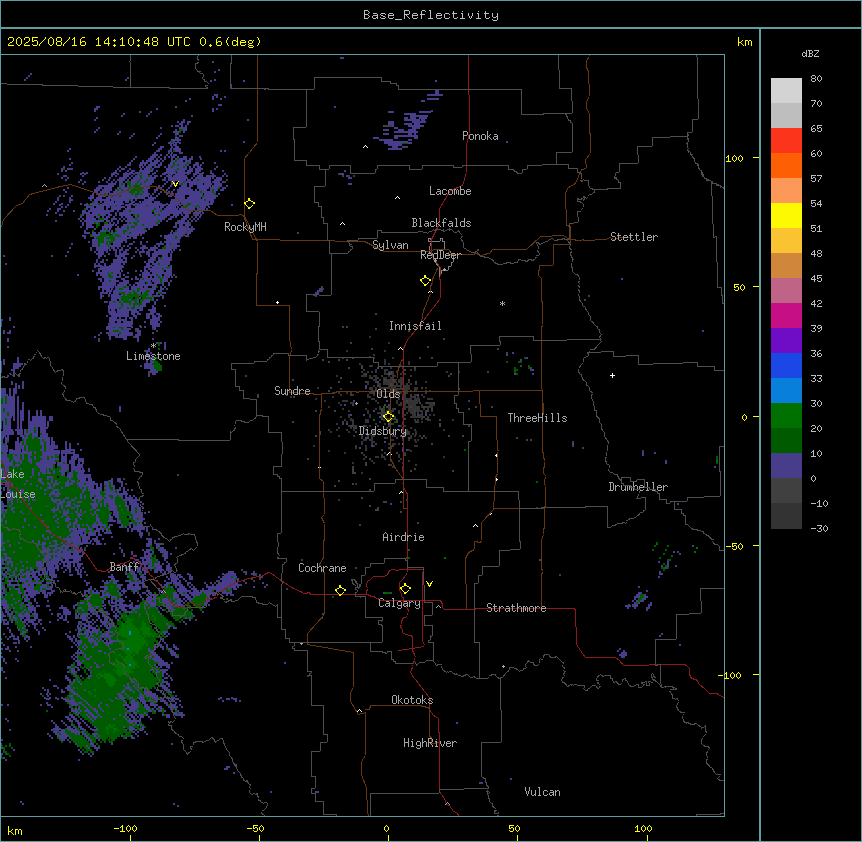Click the Stettler city label
Viewport: 862px width, 842px height.
(634, 237)
